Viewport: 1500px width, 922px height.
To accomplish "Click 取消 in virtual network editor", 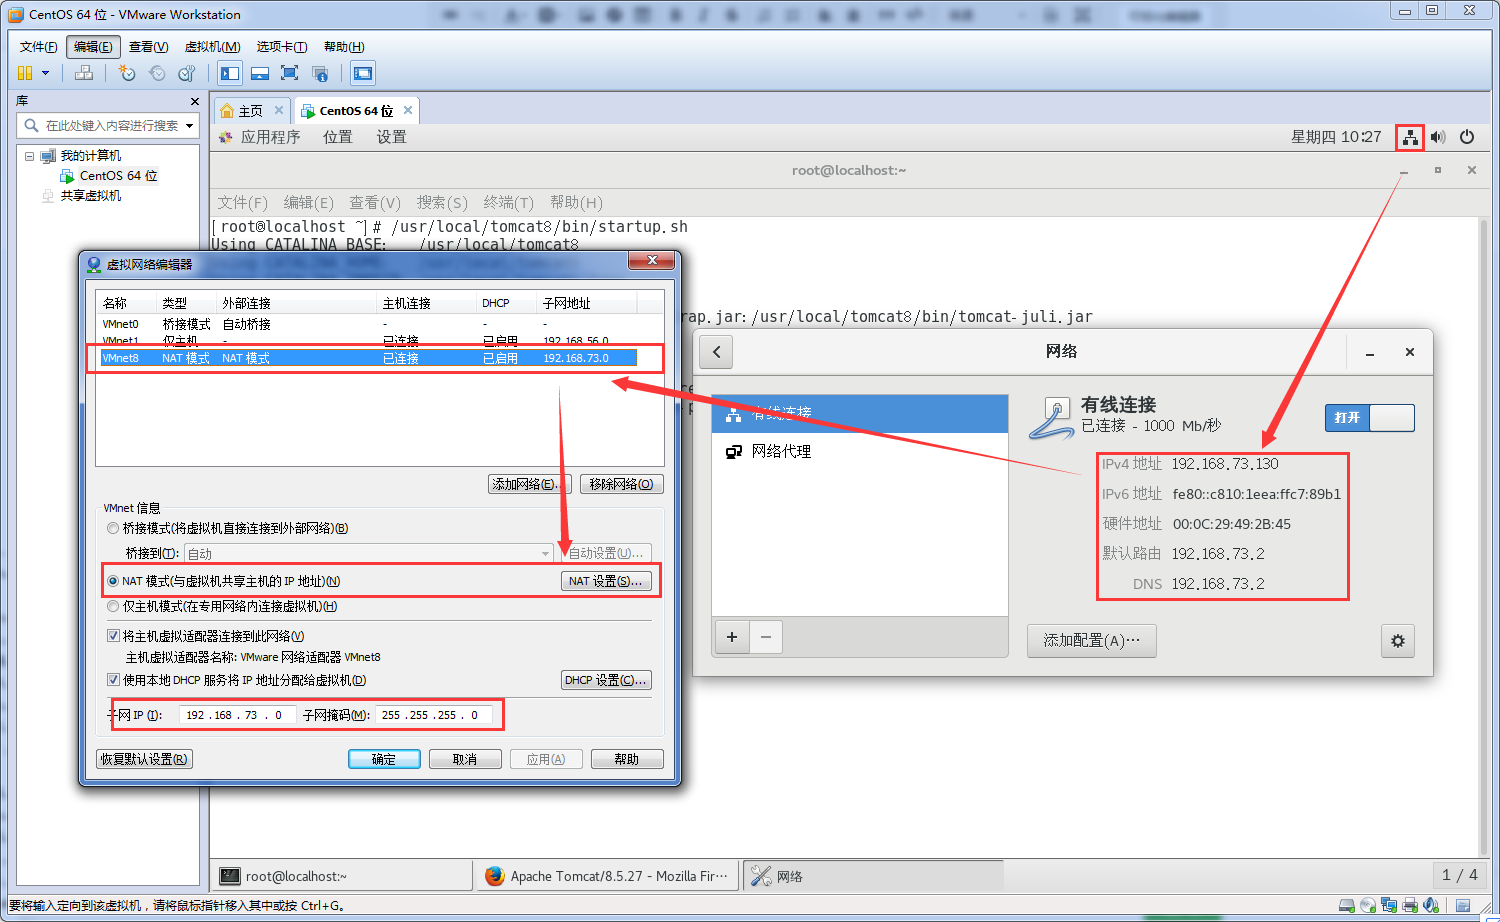I will point(465,759).
